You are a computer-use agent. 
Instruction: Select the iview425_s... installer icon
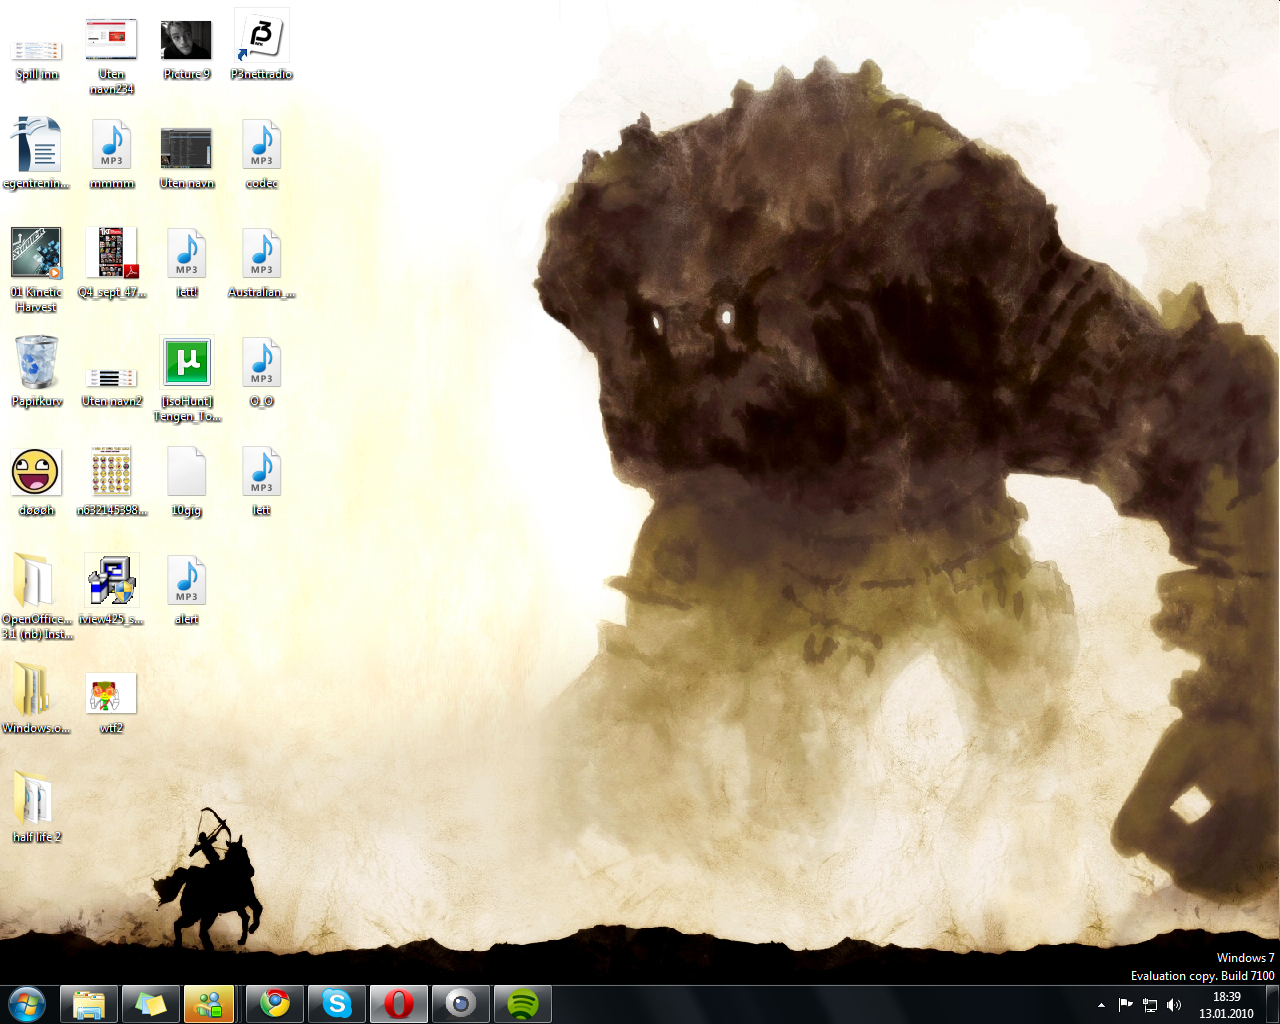(x=112, y=589)
